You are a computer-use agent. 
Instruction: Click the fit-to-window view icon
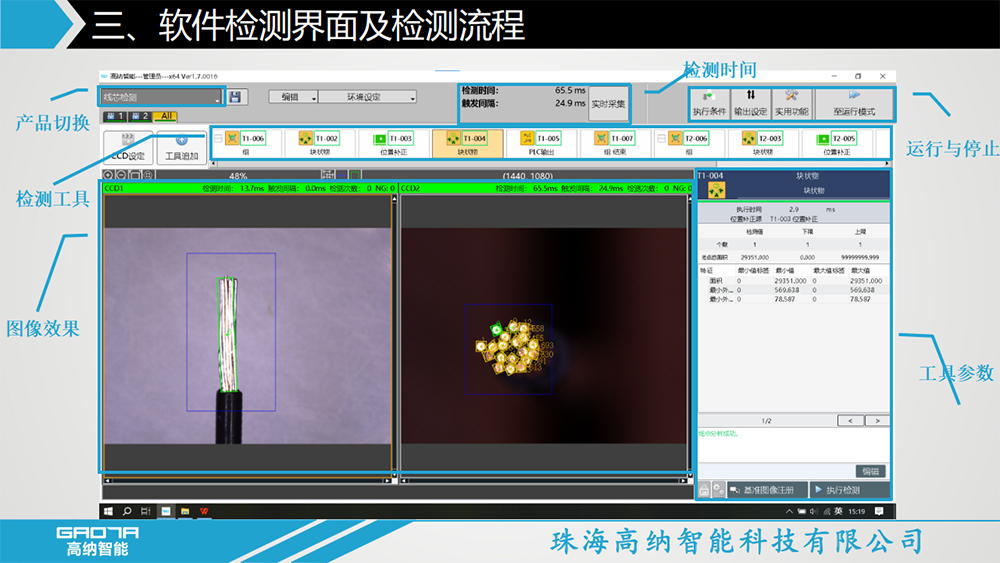135,175
